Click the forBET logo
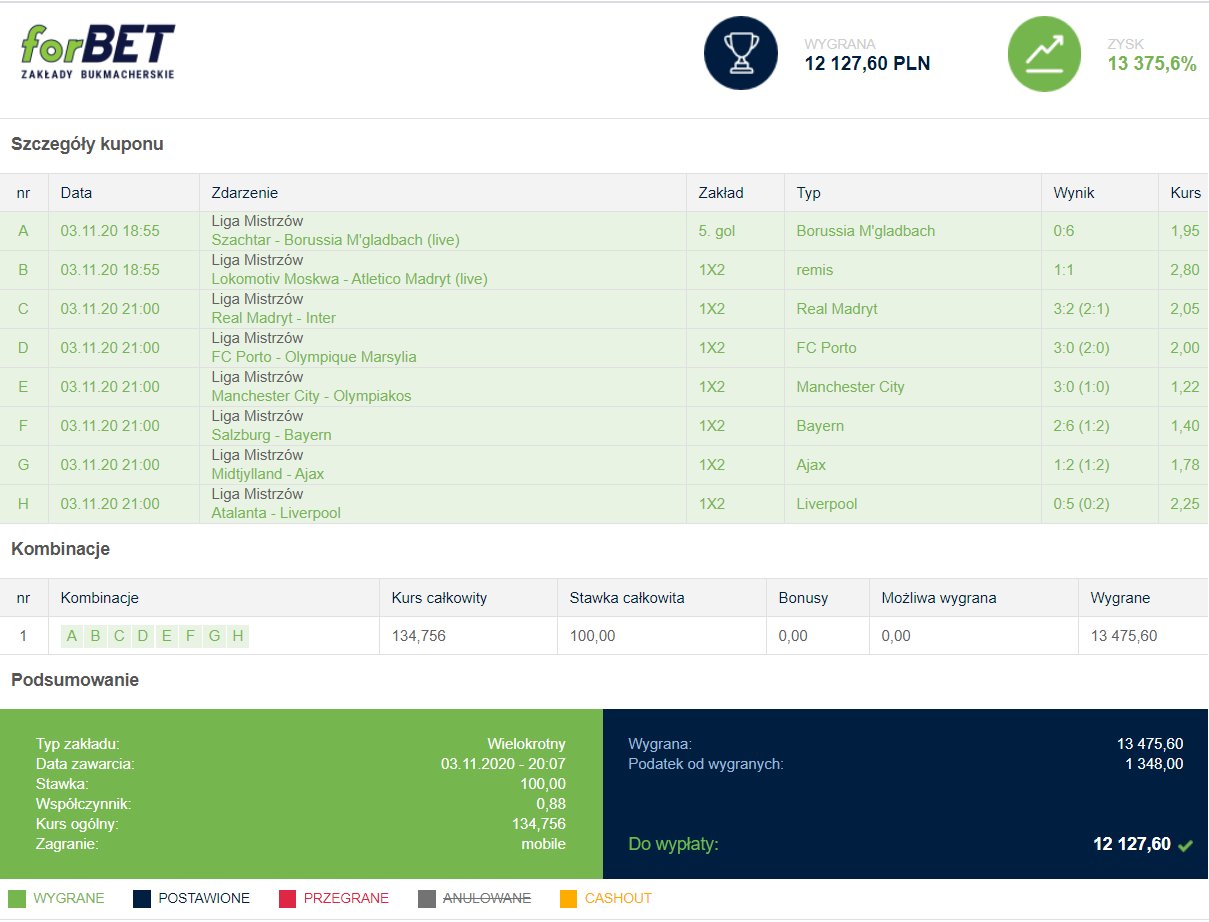 pos(97,52)
